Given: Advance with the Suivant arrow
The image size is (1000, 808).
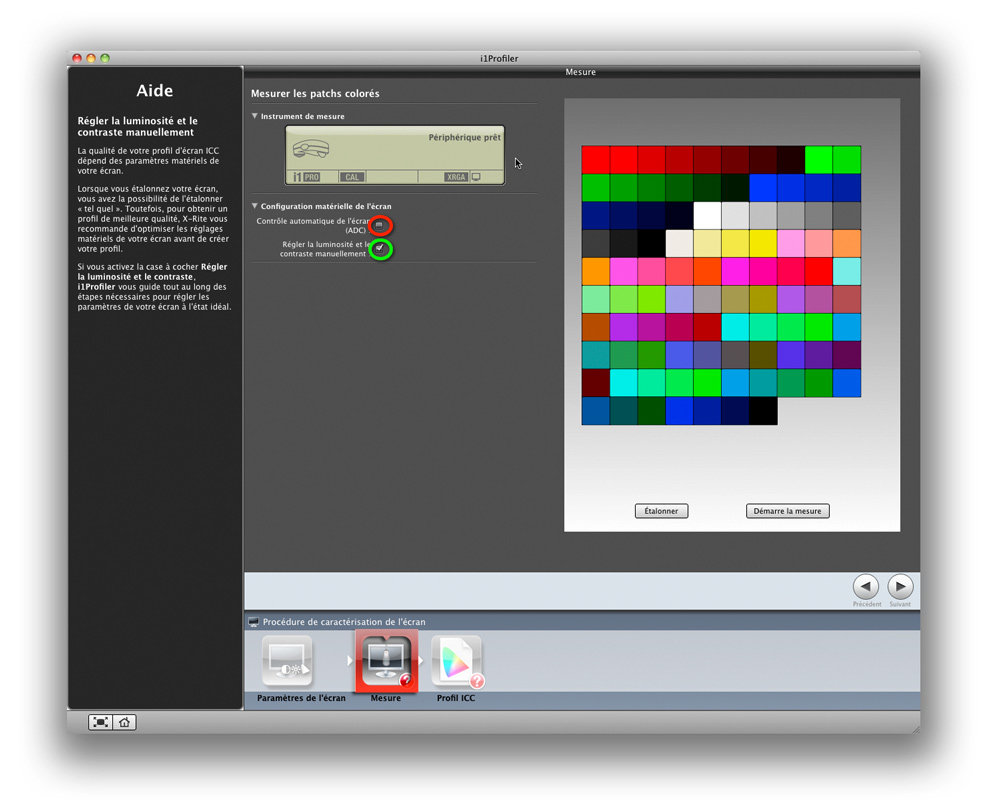Looking at the screenshot, I should (x=900, y=586).
